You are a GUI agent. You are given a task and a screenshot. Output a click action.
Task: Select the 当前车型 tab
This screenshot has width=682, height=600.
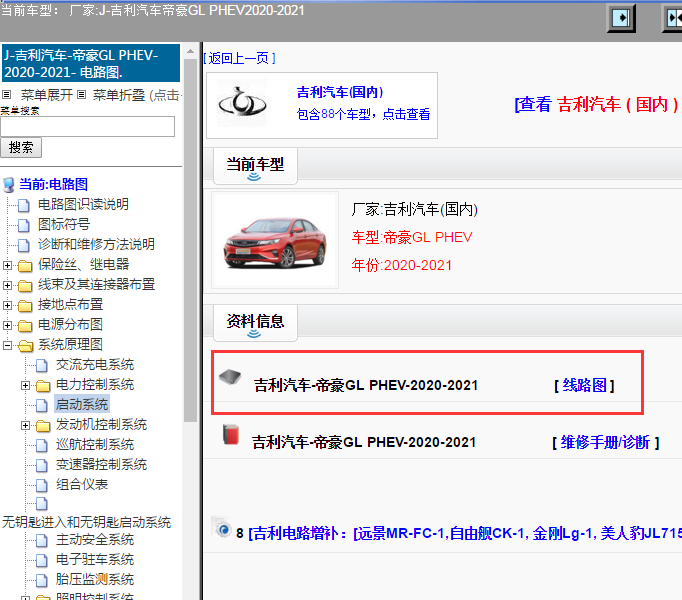point(255,165)
